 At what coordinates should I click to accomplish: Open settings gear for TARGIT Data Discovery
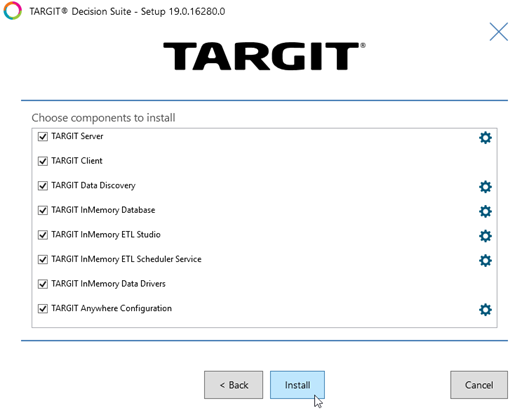tap(485, 187)
